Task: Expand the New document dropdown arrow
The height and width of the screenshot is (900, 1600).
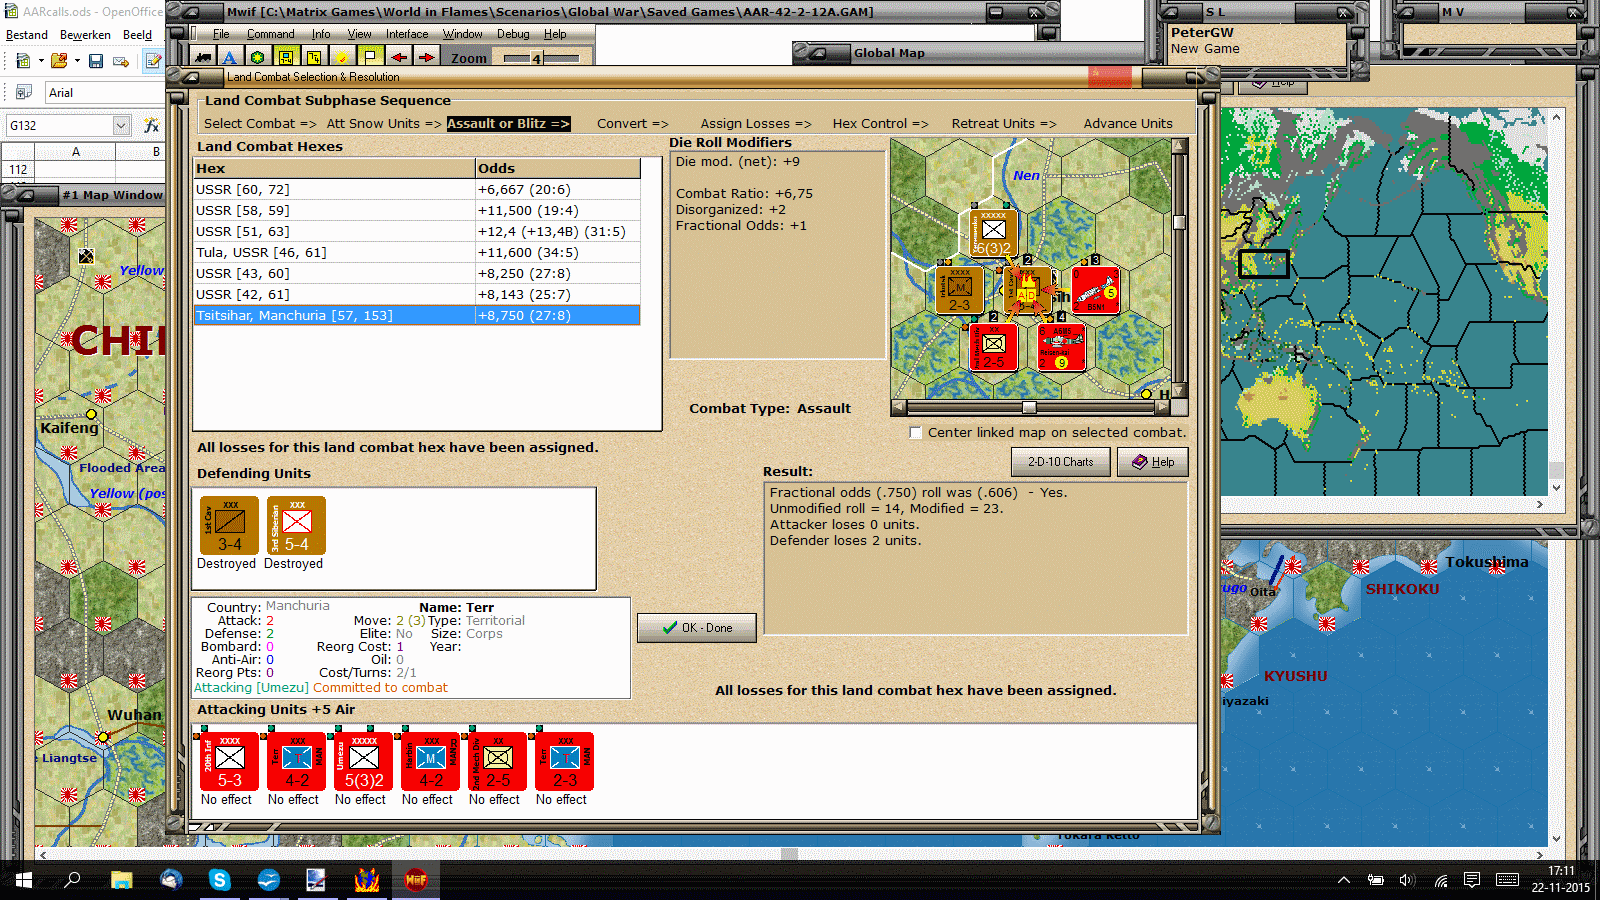Action: (41, 62)
